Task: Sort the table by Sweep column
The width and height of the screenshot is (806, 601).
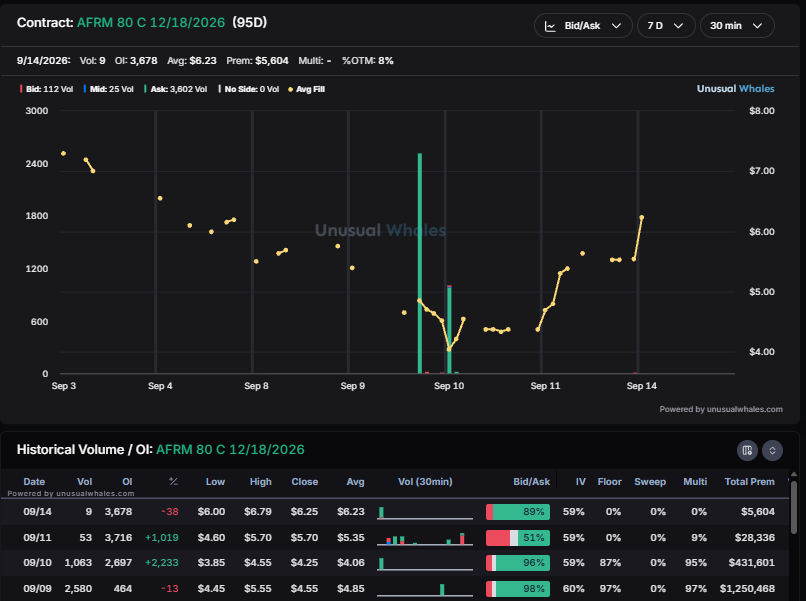Action: [x=650, y=482]
